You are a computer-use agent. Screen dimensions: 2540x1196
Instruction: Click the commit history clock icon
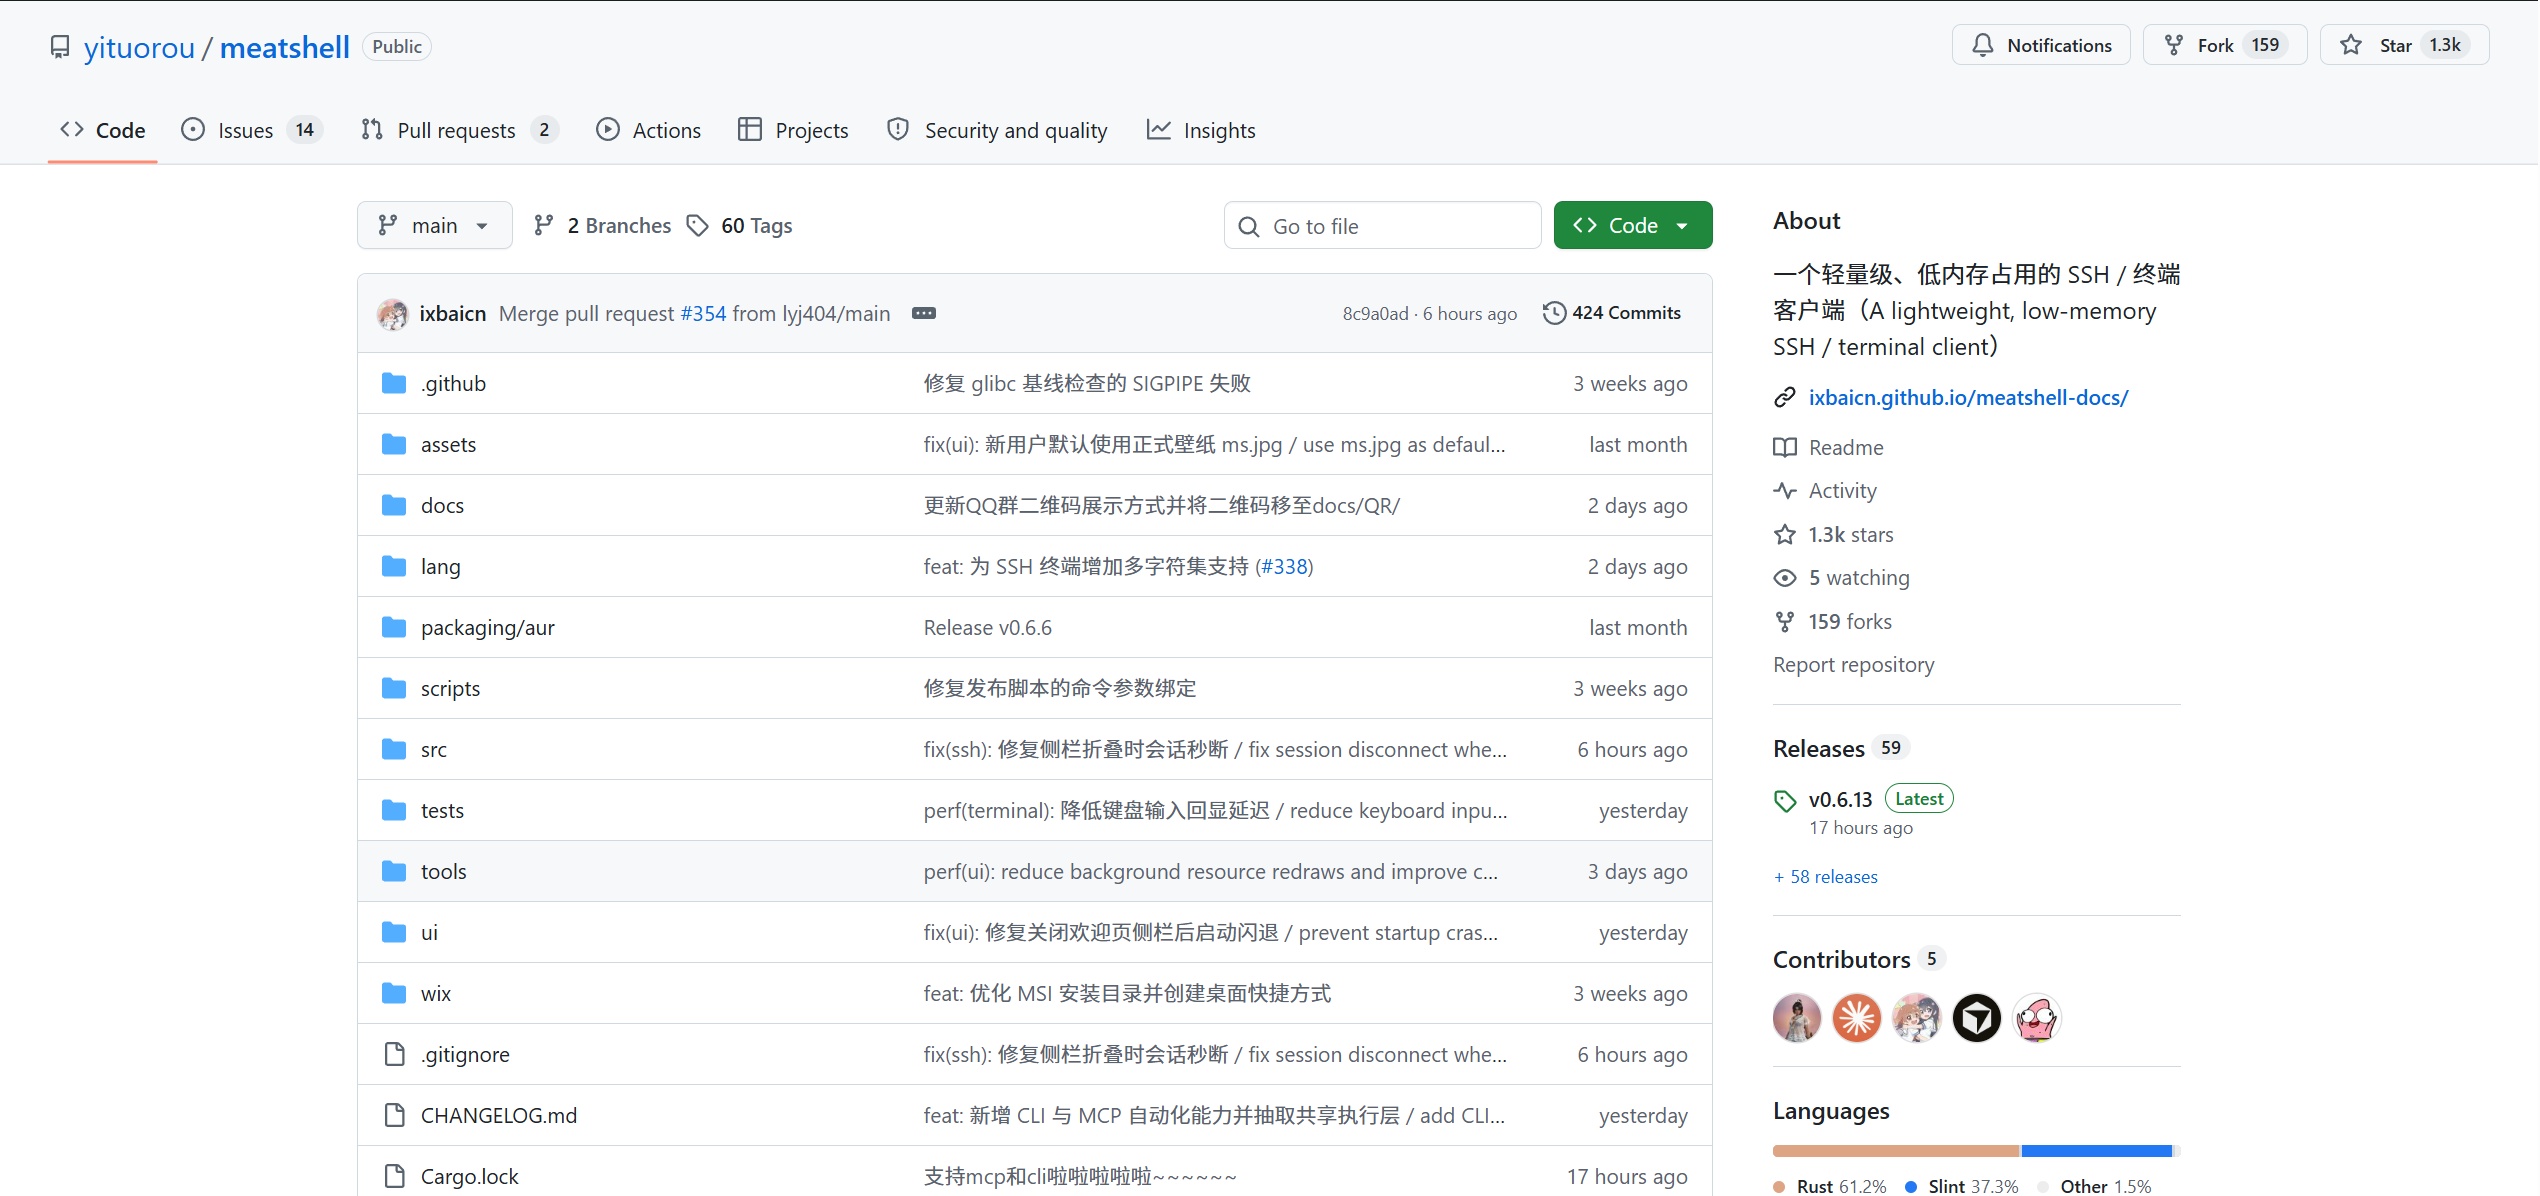pos(1554,313)
